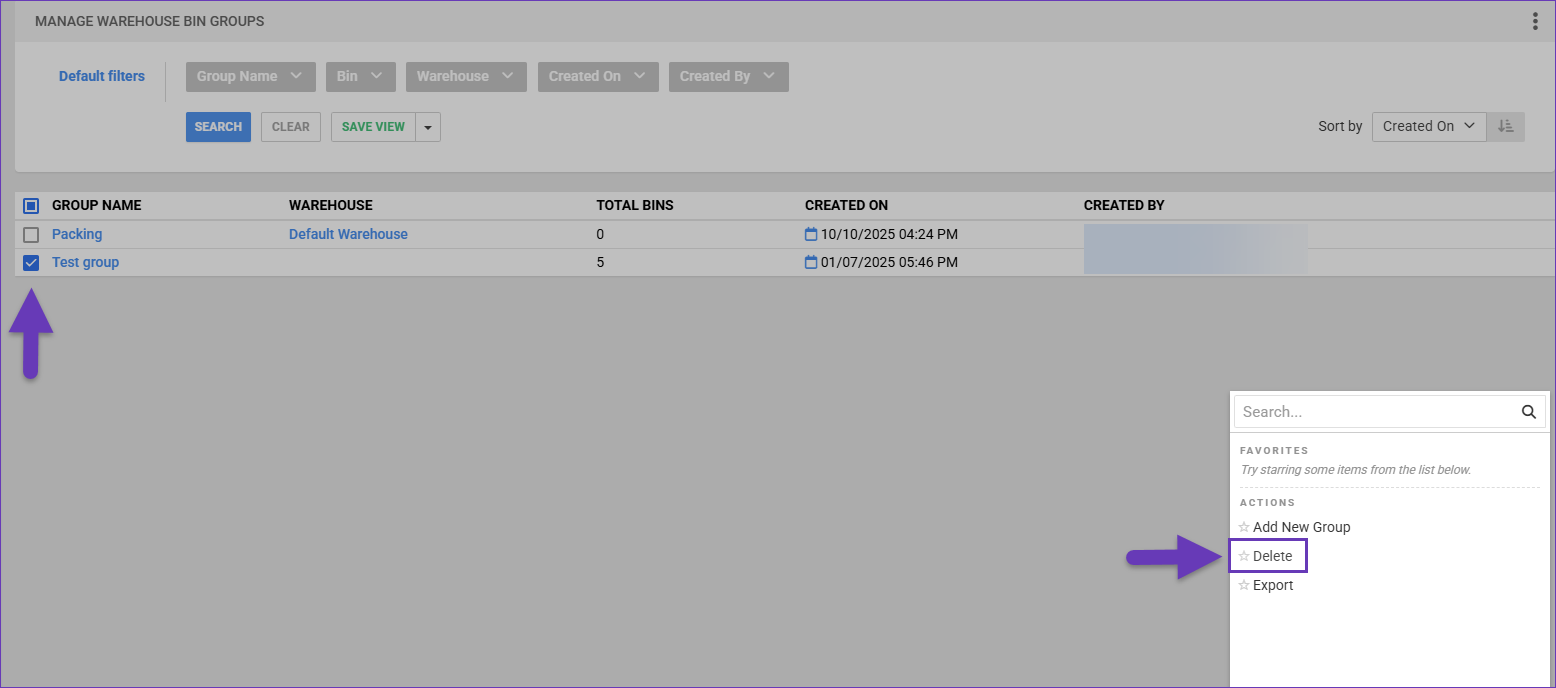The height and width of the screenshot is (688, 1556).
Task: Open the Sort by Created On dropdown
Action: 1428,126
